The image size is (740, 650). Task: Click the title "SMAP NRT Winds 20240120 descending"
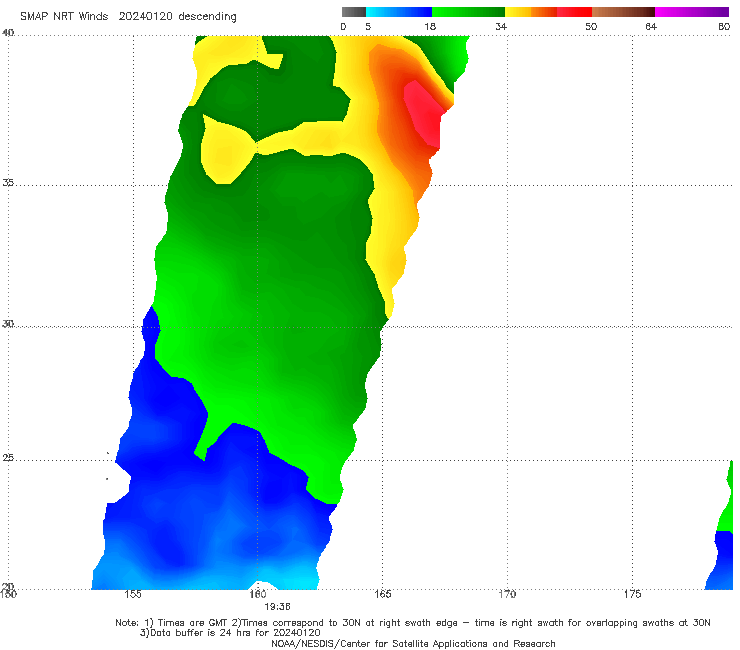128,17
